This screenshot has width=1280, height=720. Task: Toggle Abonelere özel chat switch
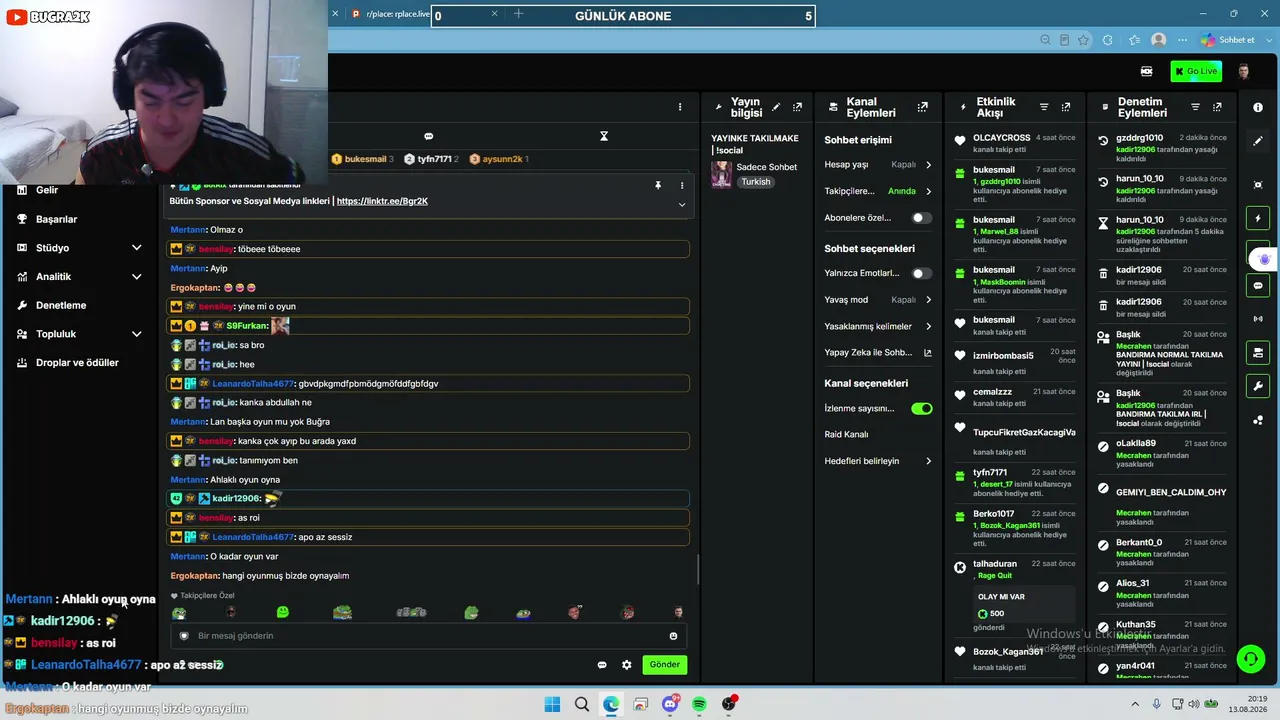[921, 218]
